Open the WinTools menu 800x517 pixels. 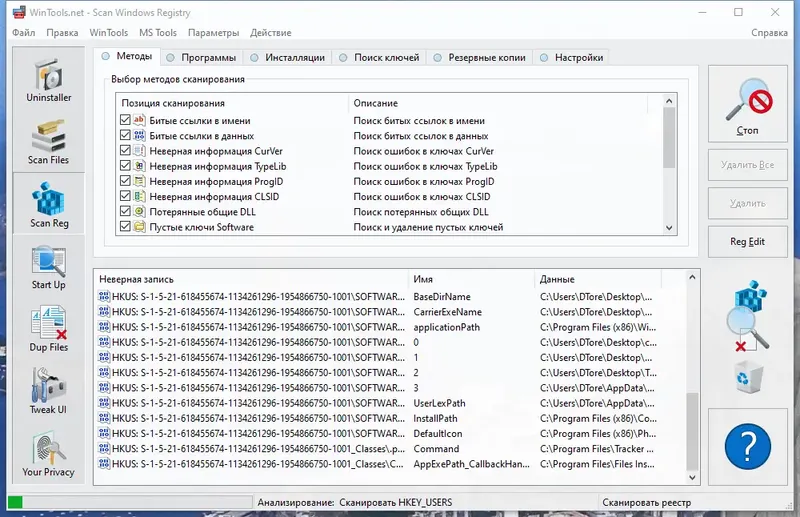[x=109, y=33]
